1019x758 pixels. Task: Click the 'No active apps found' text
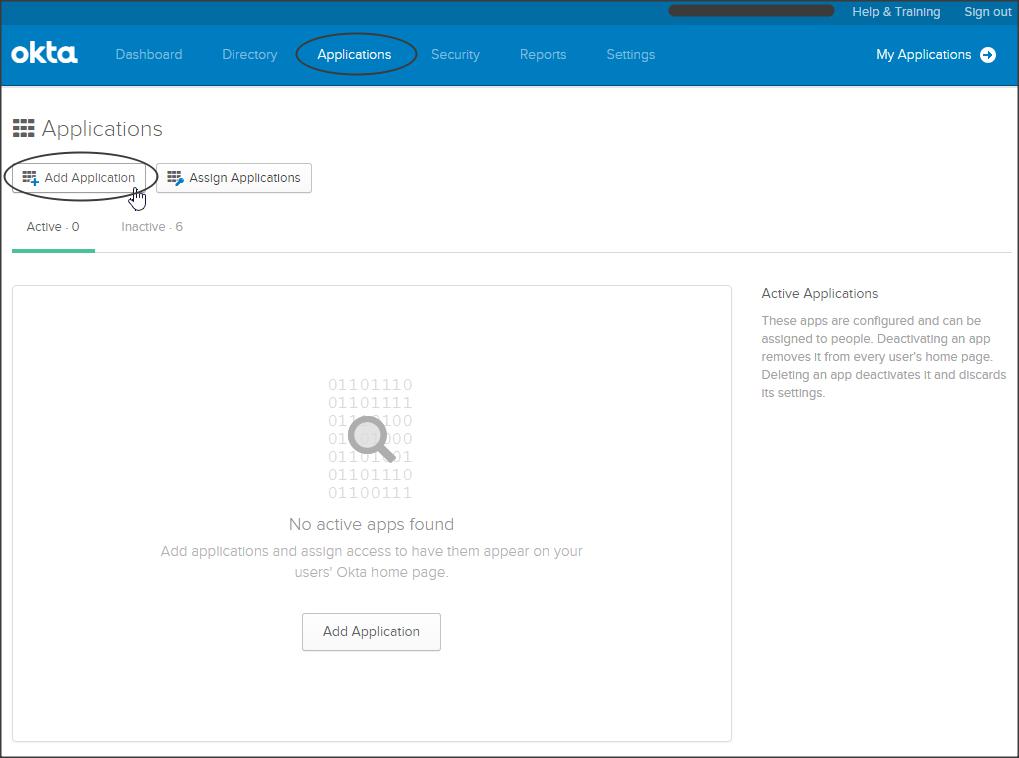click(371, 524)
